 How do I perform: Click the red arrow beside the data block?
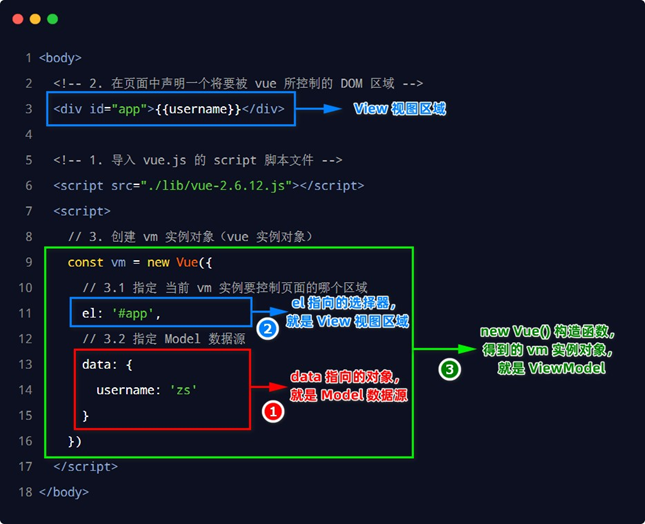[268, 384]
